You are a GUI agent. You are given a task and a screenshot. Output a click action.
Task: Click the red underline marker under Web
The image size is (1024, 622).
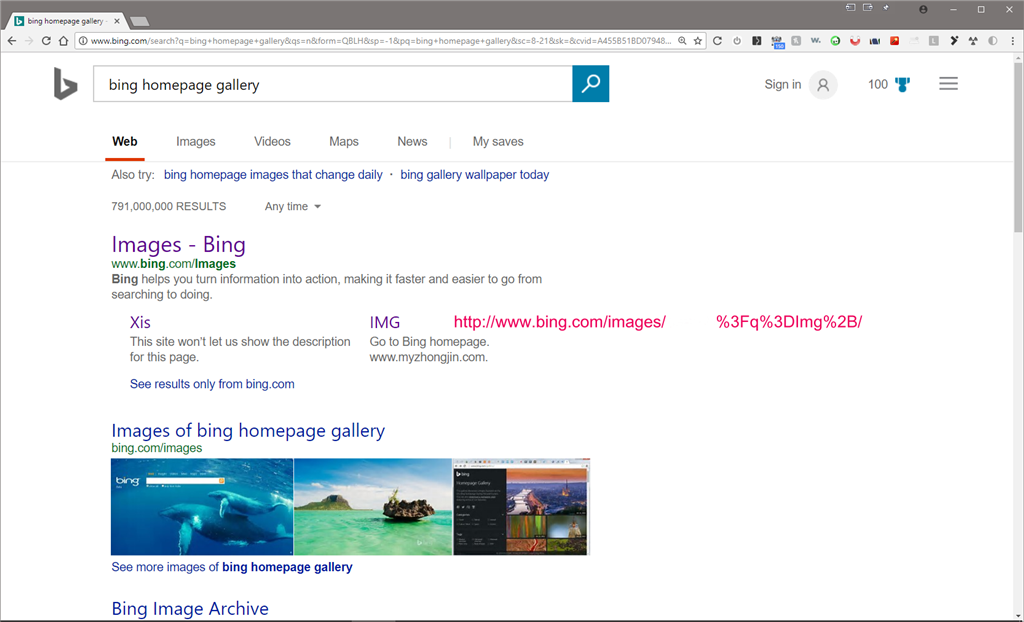click(124, 157)
